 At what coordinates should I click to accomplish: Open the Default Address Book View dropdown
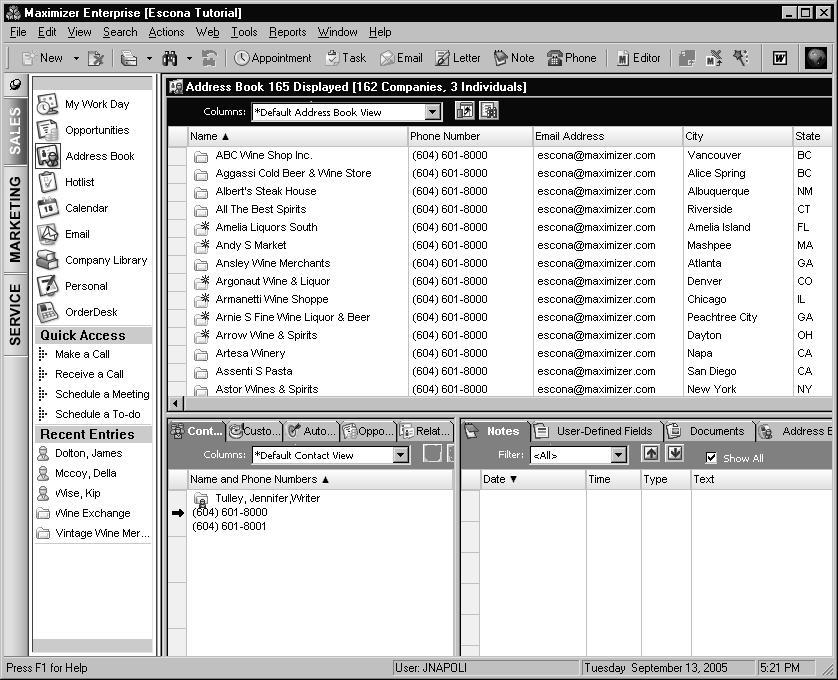click(432, 112)
